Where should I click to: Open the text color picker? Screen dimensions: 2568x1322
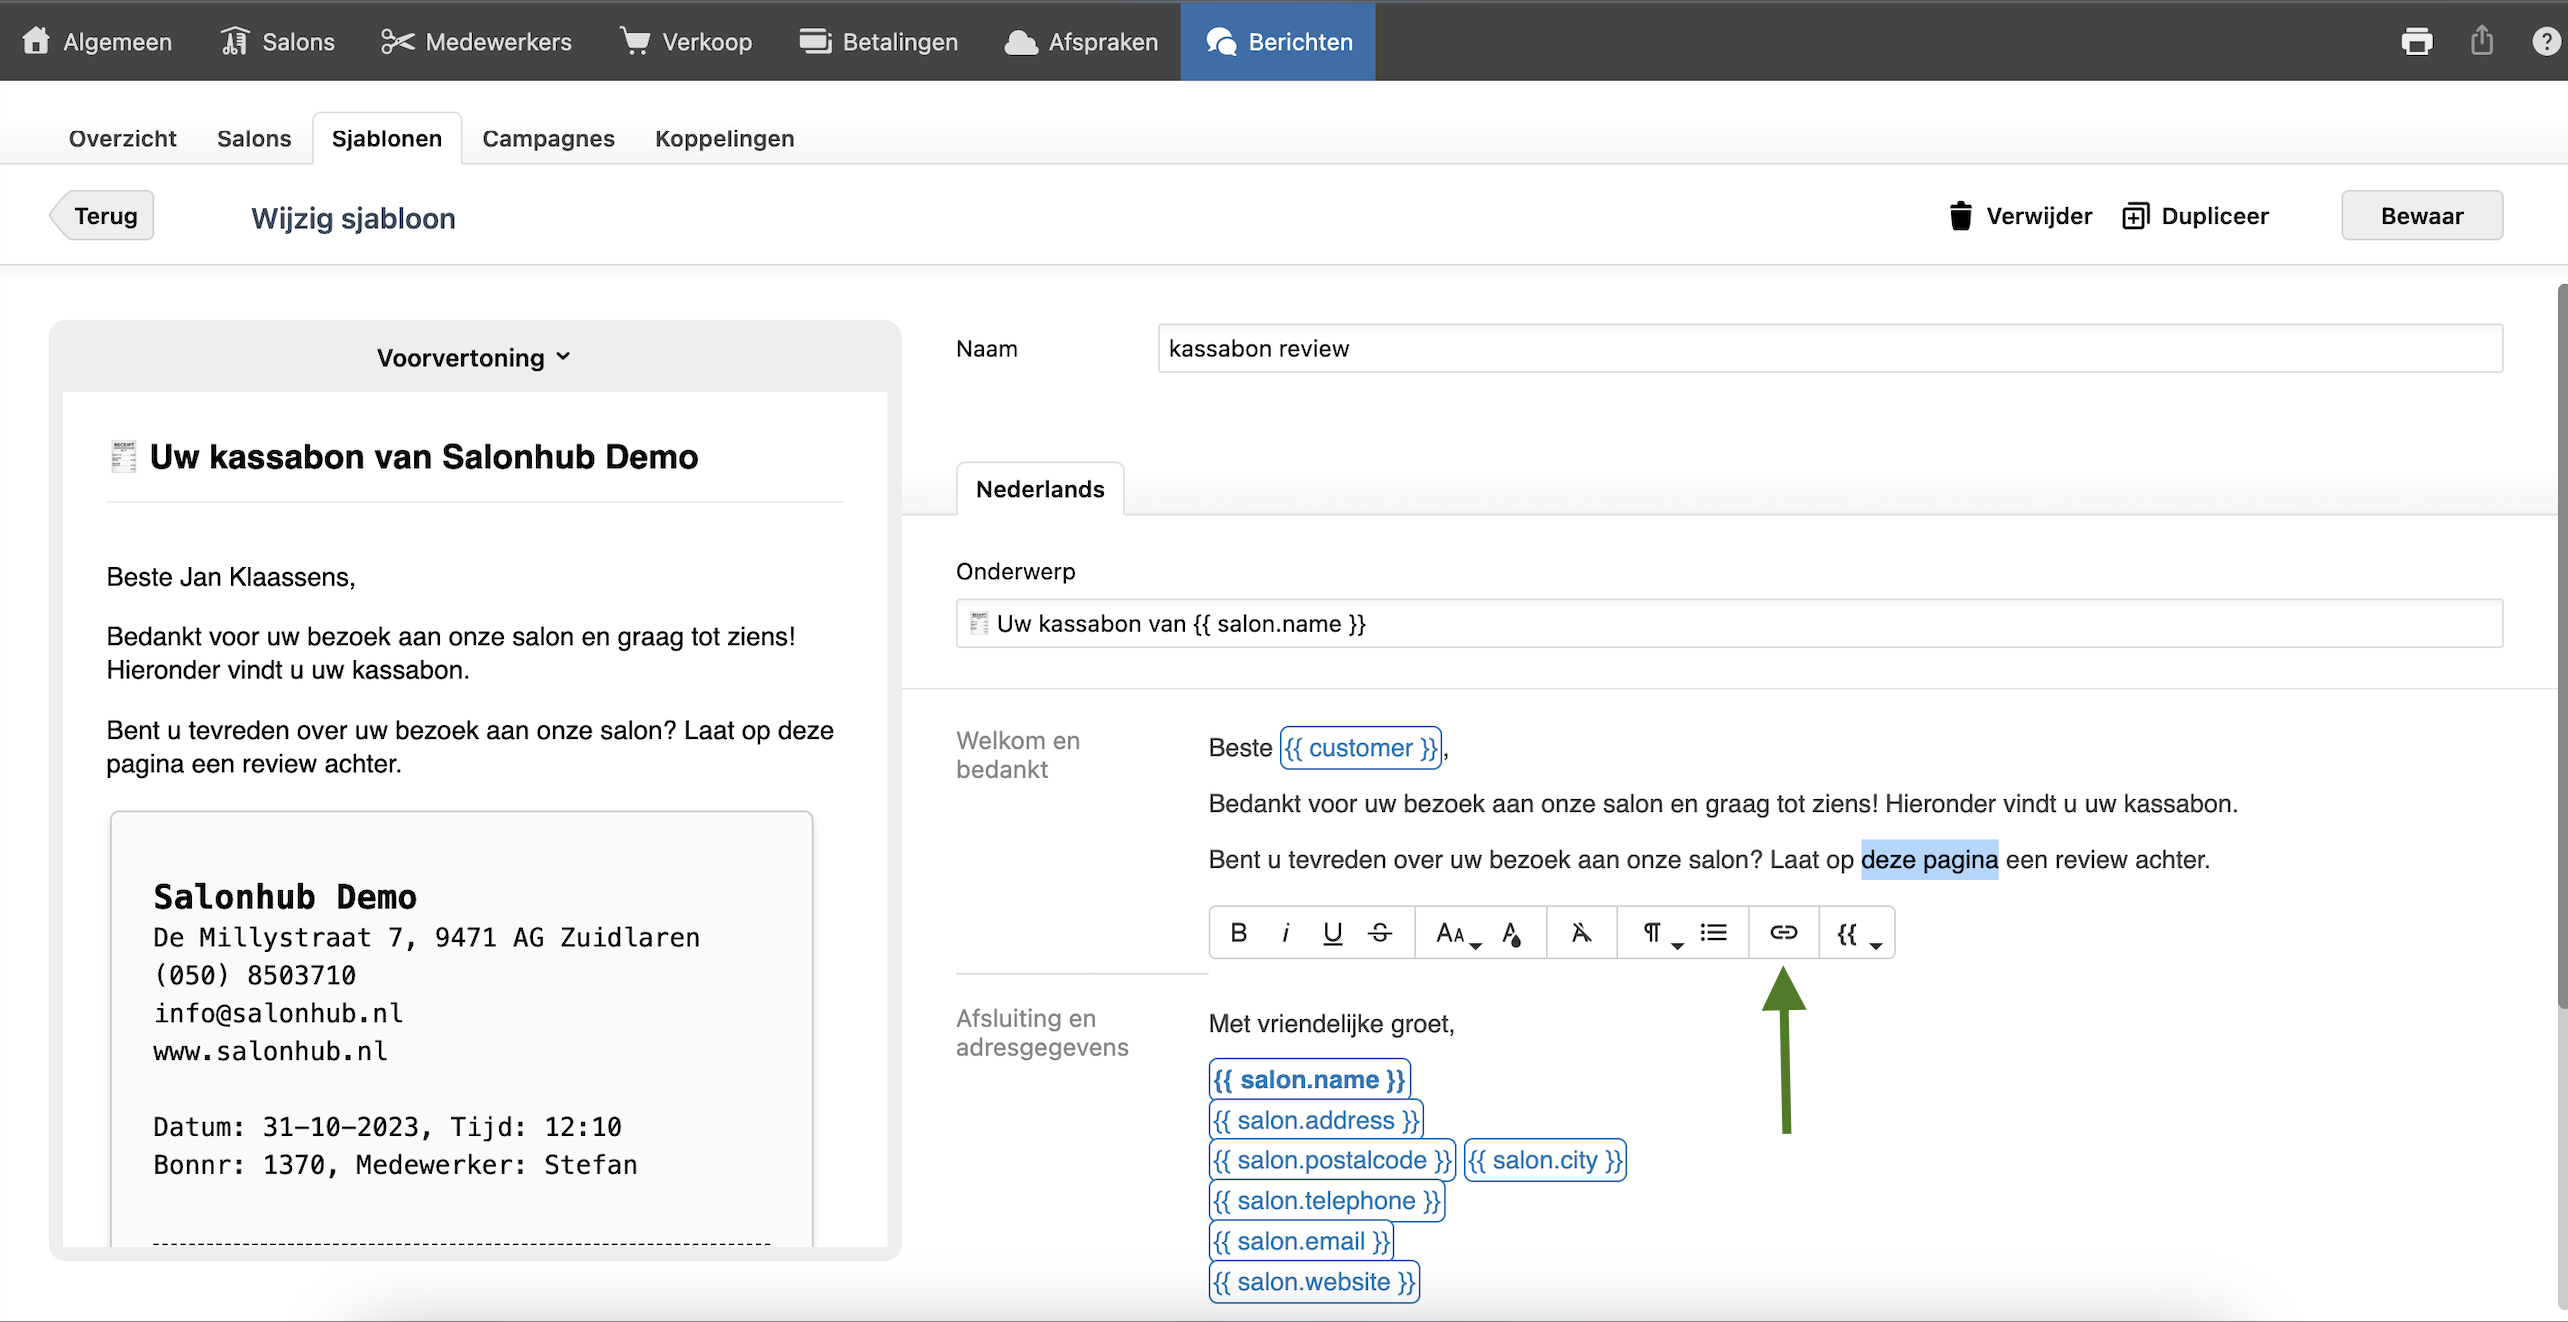click(x=1512, y=933)
